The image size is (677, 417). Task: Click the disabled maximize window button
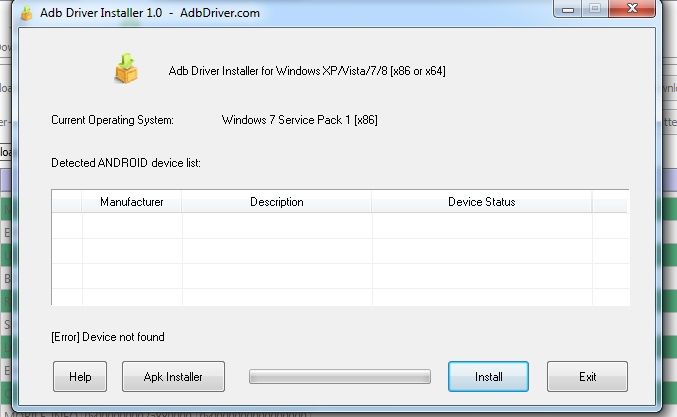(x=597, y=10)
